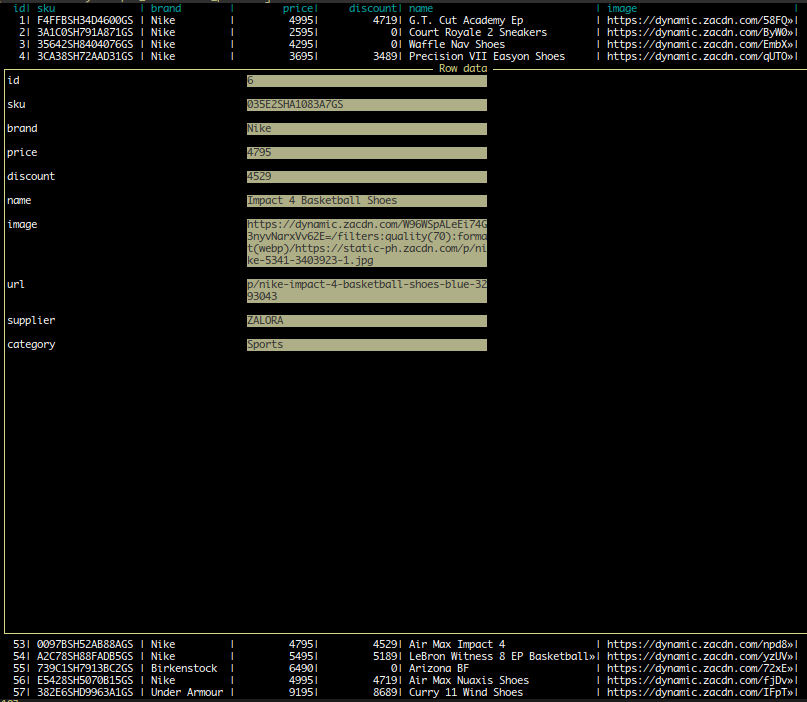The width and height of the screenshot is (807, 702).
Task: Click the brand input field in Row data
Action: pos(366,129)
